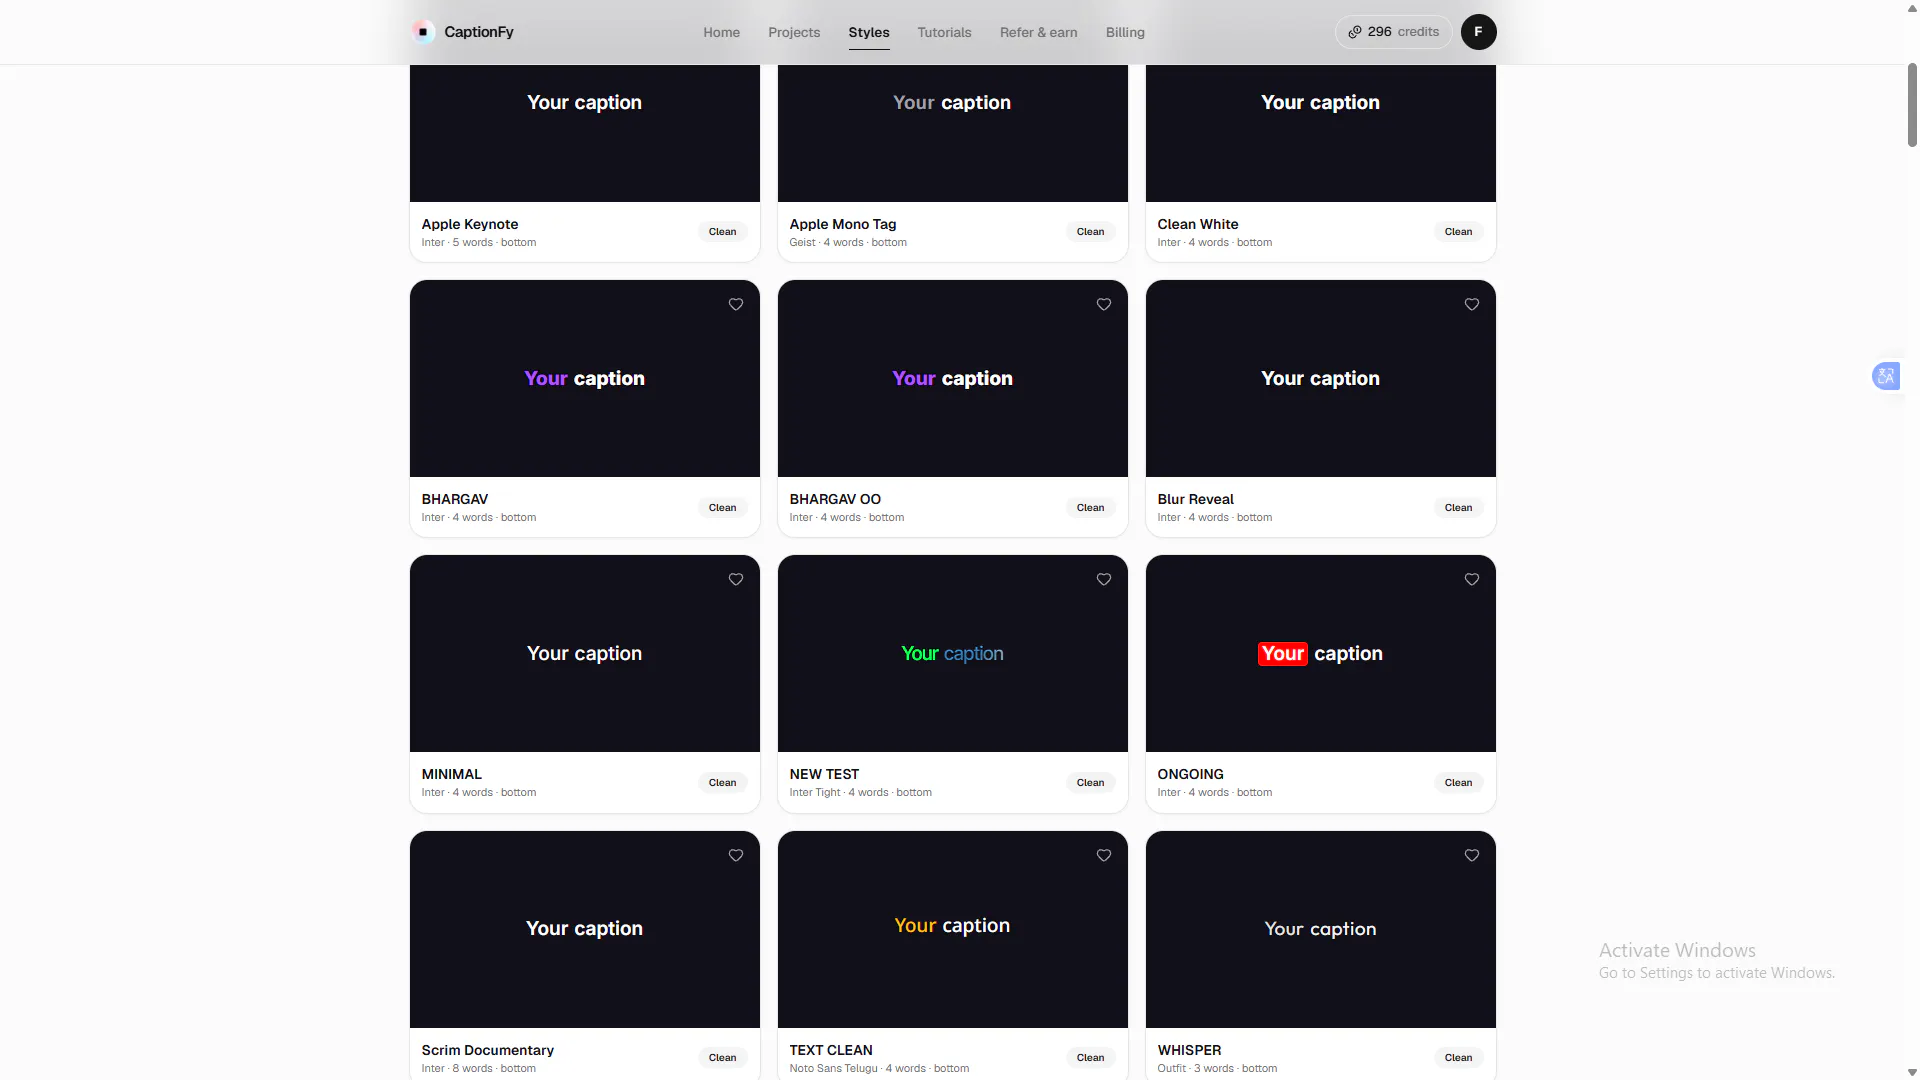Open the Billing page
1920x1080 pixels.
[1125, 32]
